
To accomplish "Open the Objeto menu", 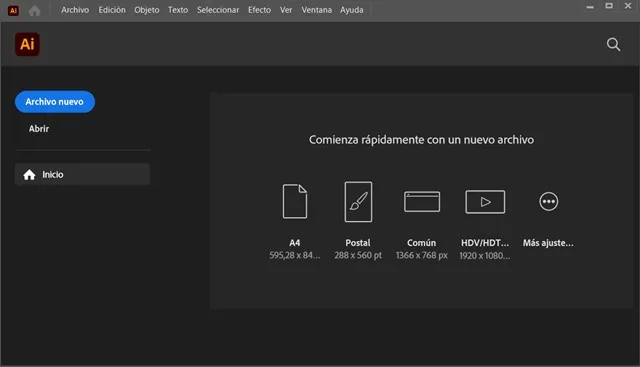I will point(147,10).
